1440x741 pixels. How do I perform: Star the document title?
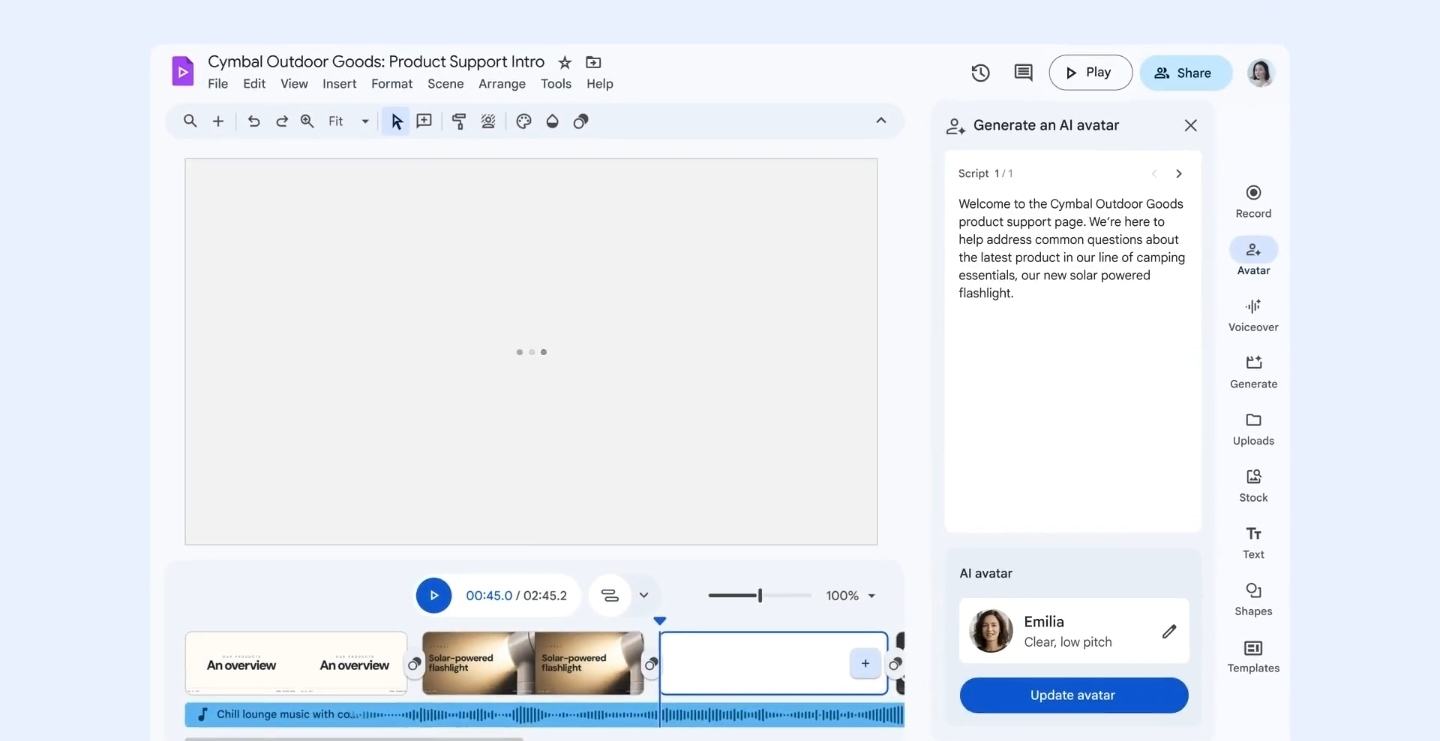[565, 62]
